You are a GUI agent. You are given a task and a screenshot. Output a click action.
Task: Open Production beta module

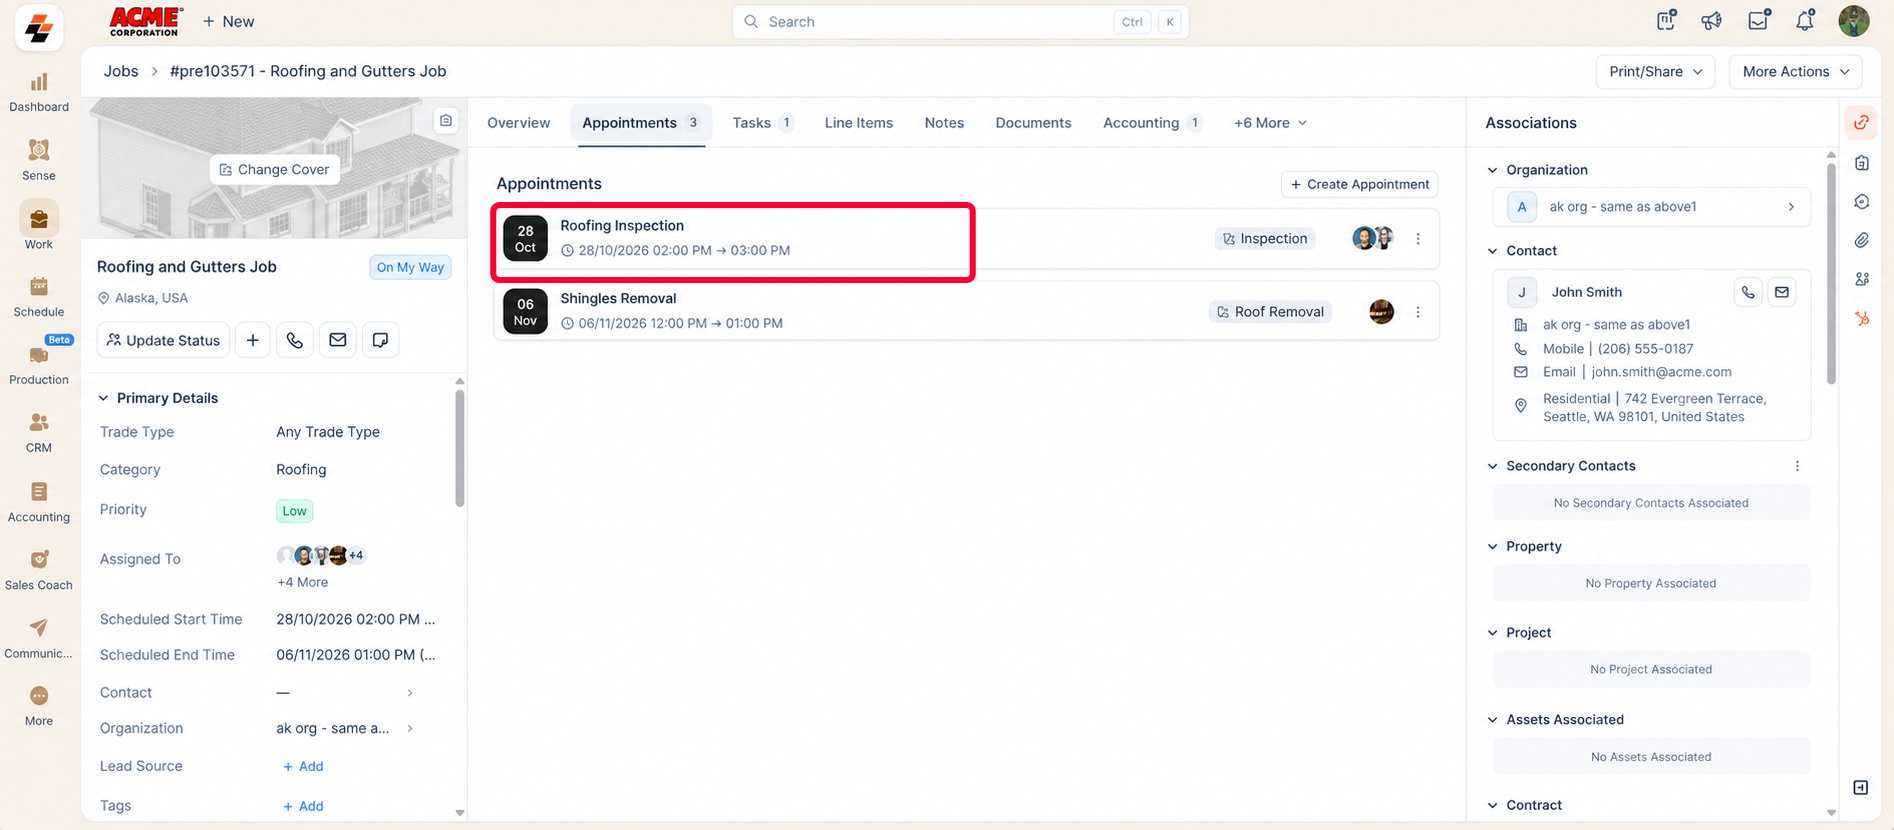pyautogui.click(x=39, y=364)
